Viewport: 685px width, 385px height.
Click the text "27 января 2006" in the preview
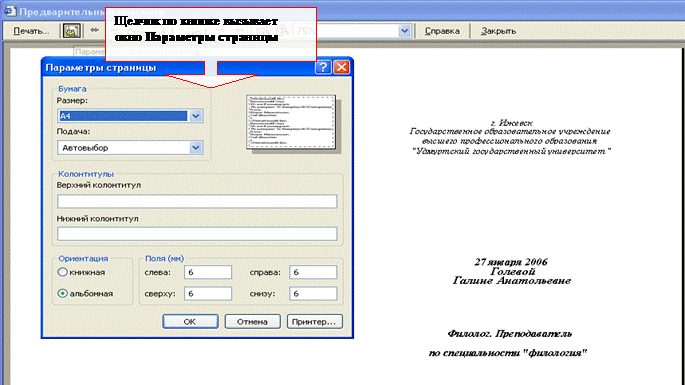click(511, 262)
